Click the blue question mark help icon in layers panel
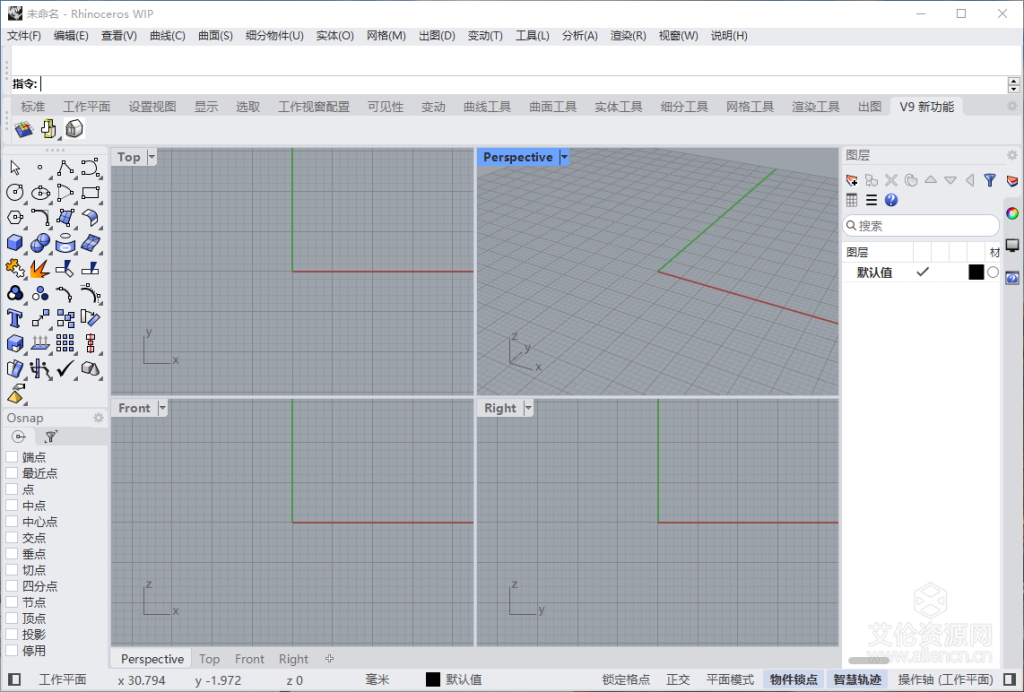The width and height of the screenshot is (1024, 692). tap(891, 200)
